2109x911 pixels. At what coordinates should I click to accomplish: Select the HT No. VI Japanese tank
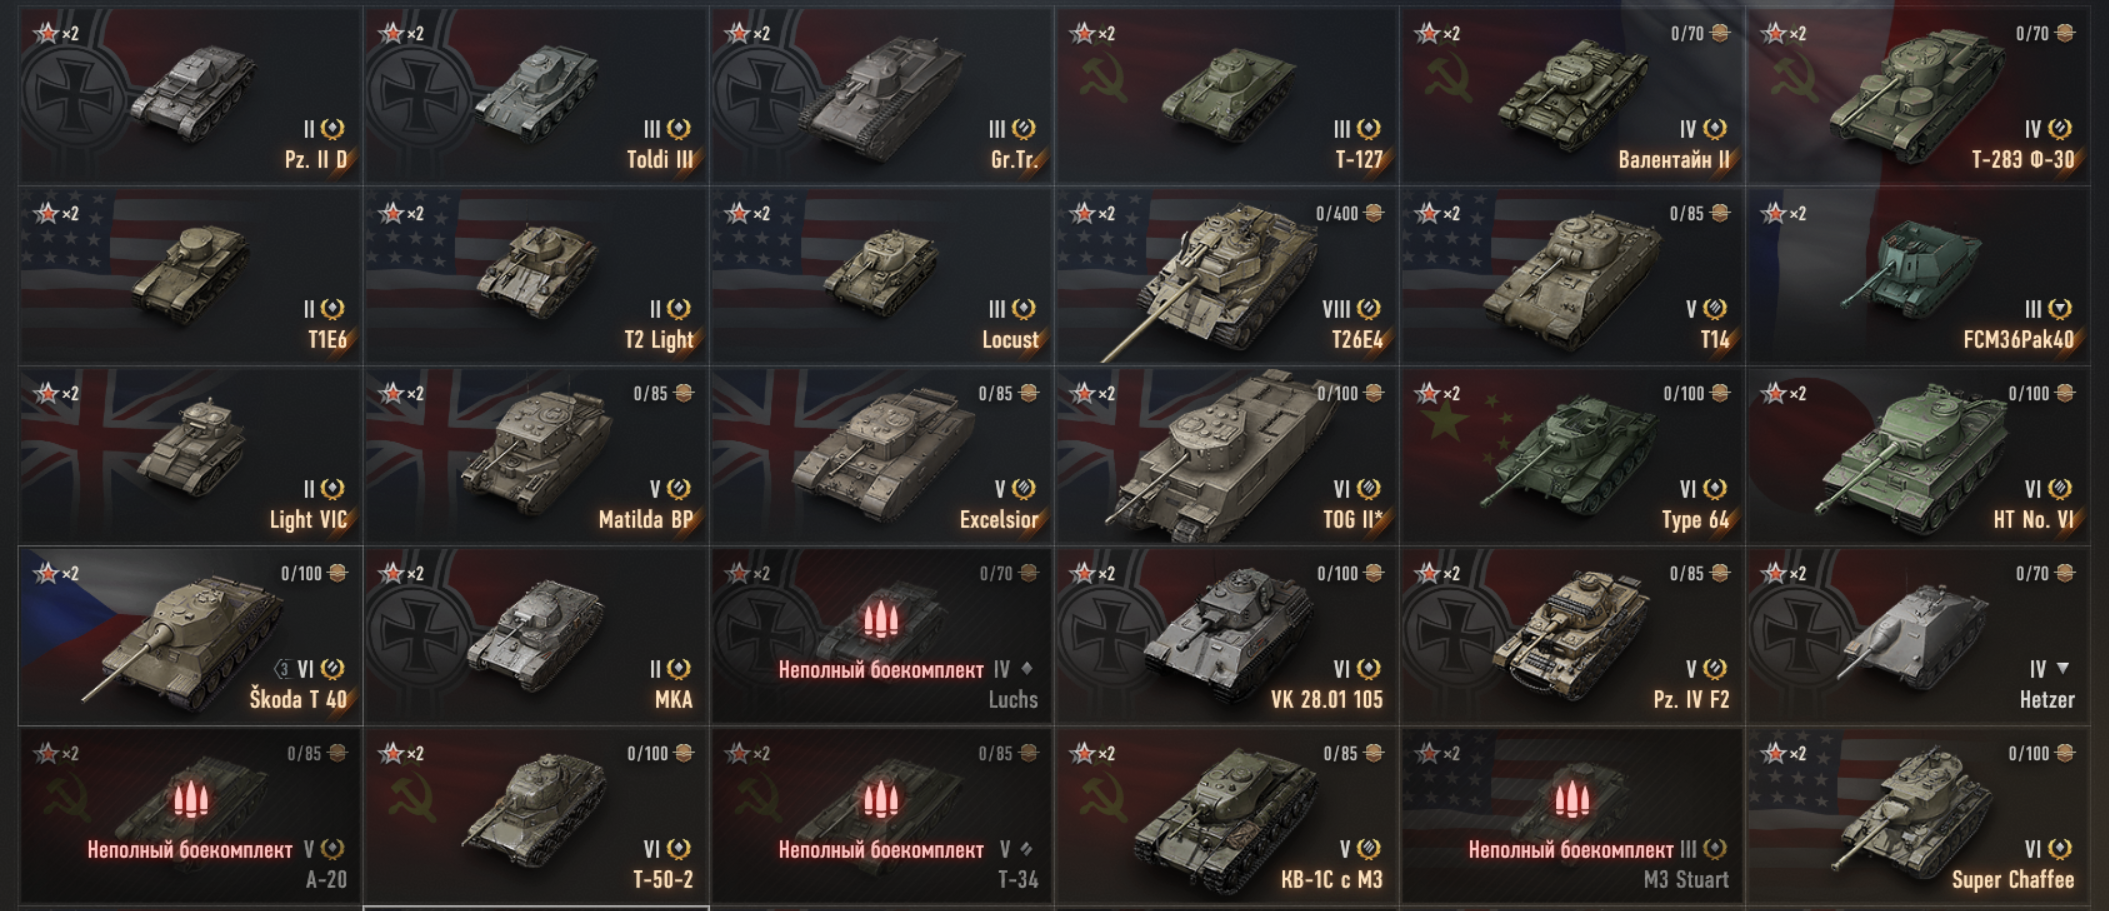(x=1918, y=456)
